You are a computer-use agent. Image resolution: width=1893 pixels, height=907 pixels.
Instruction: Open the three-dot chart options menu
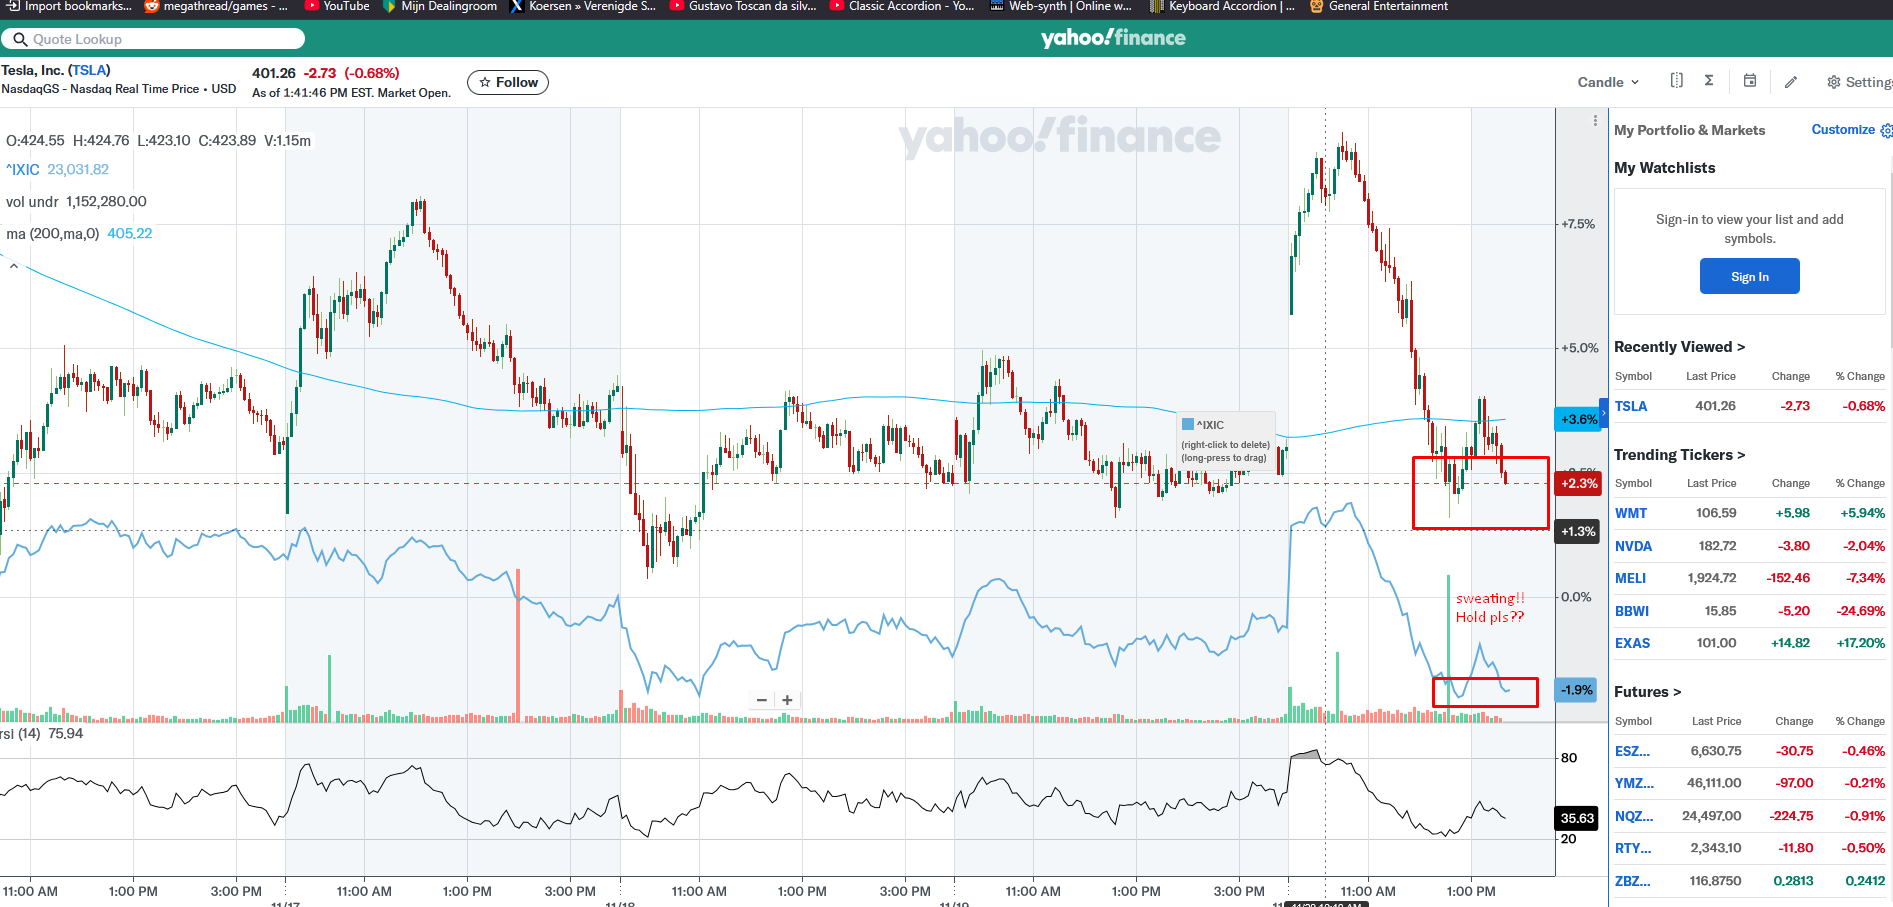(x=1595, y=121)
